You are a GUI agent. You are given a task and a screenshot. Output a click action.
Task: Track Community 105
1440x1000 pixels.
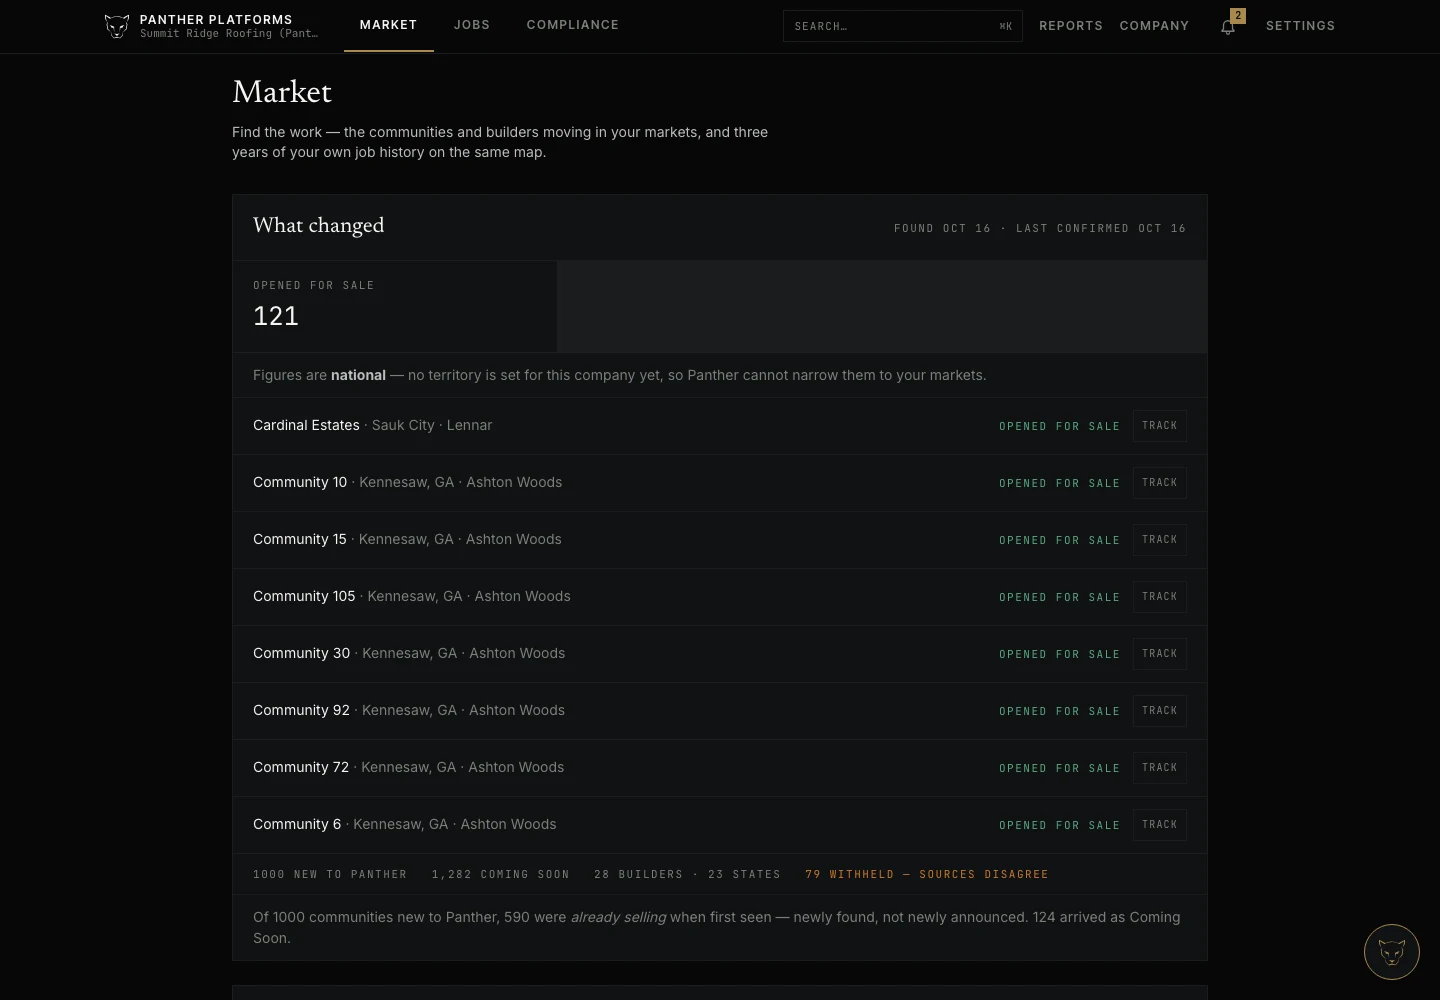(x=1160, y=597)
